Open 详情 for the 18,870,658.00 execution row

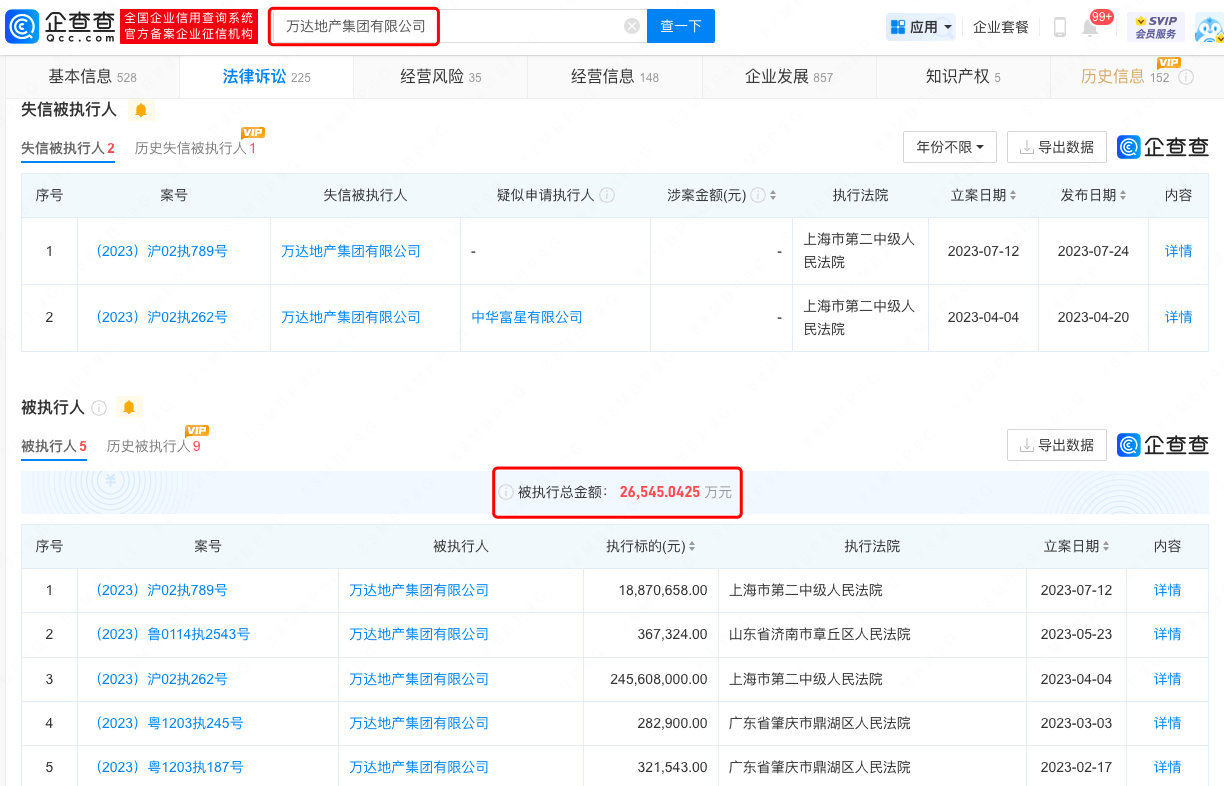point(1168,590)
